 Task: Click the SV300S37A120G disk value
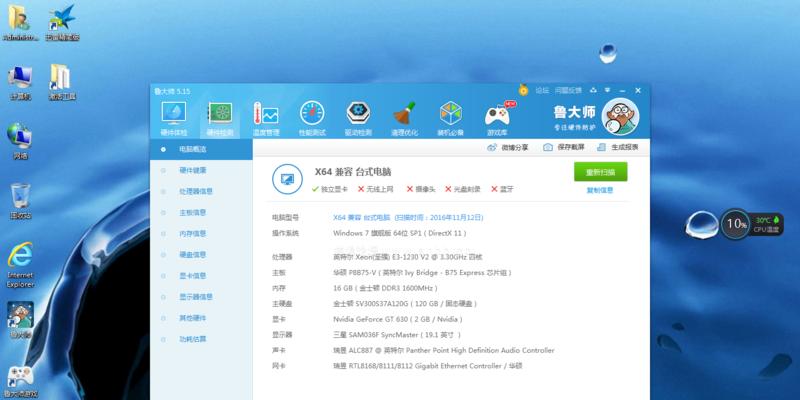[405, 304]
